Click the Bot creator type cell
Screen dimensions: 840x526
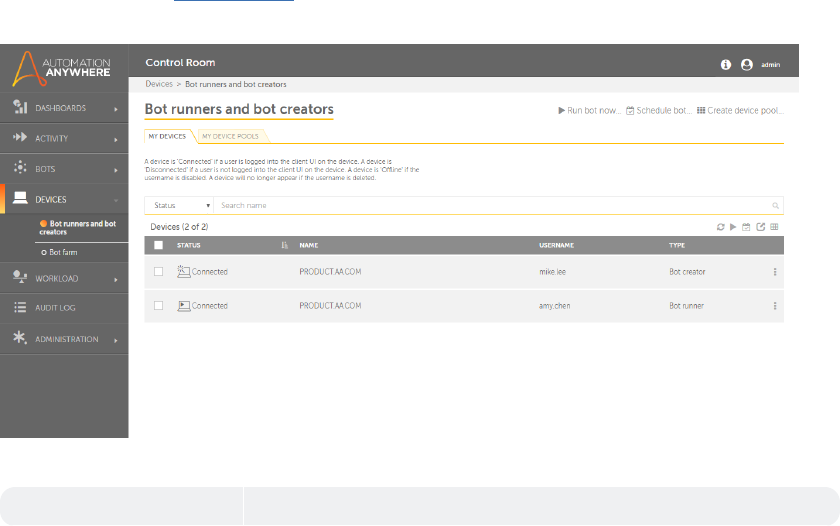click(x=687, y=272)
